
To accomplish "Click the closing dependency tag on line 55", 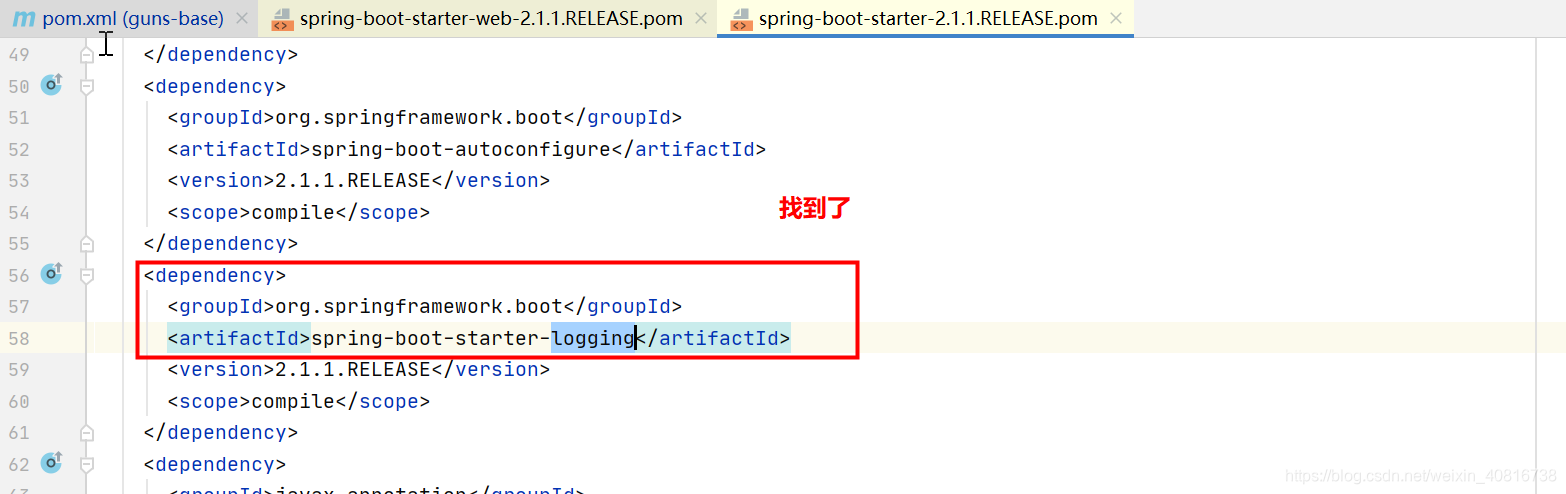I will pyautogui.click(x=221, y=243).
